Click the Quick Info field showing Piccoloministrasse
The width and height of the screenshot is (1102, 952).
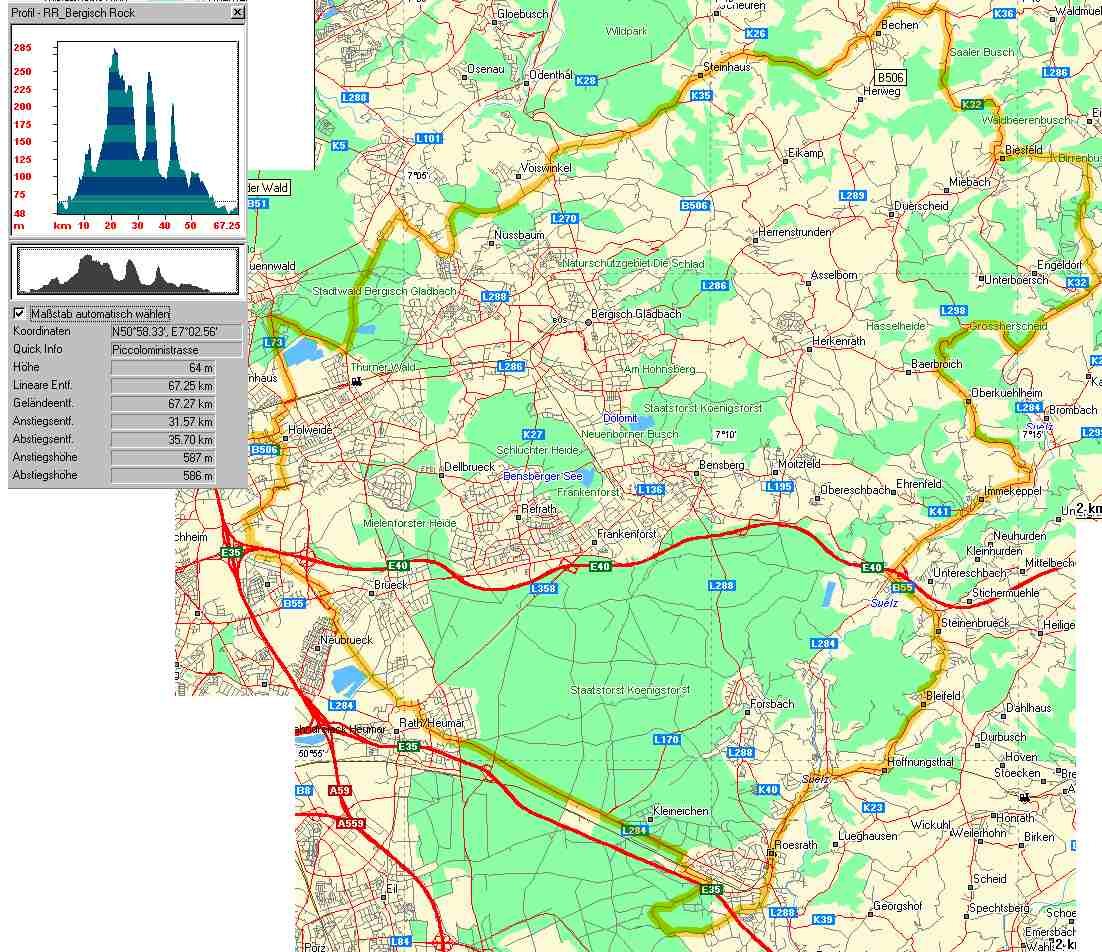176,350
